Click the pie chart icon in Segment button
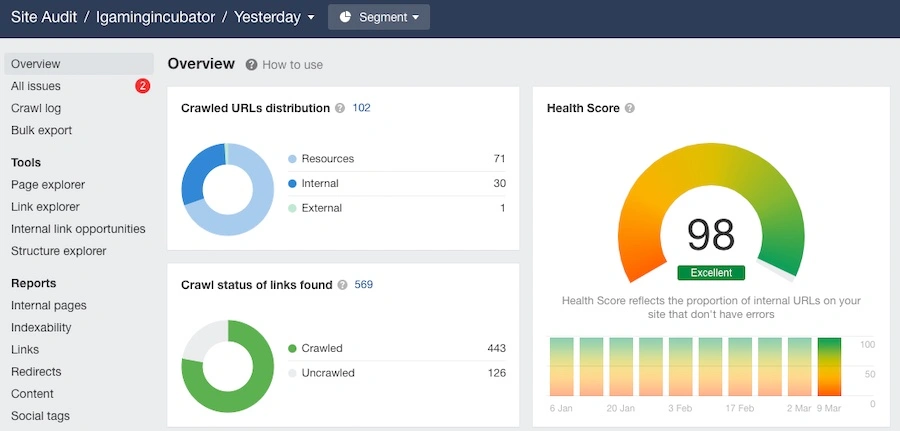Viewport: 900px width, 431px height. 346,17
